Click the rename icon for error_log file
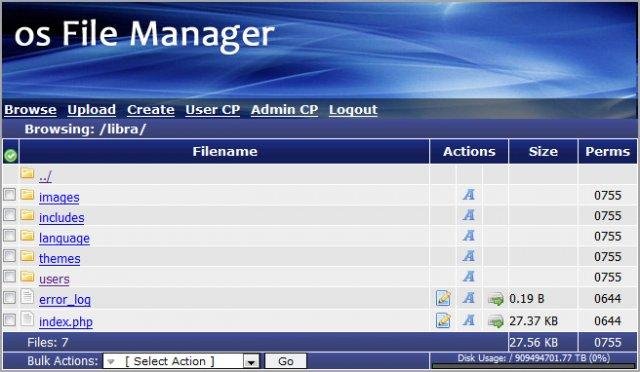 coord(469,298)
